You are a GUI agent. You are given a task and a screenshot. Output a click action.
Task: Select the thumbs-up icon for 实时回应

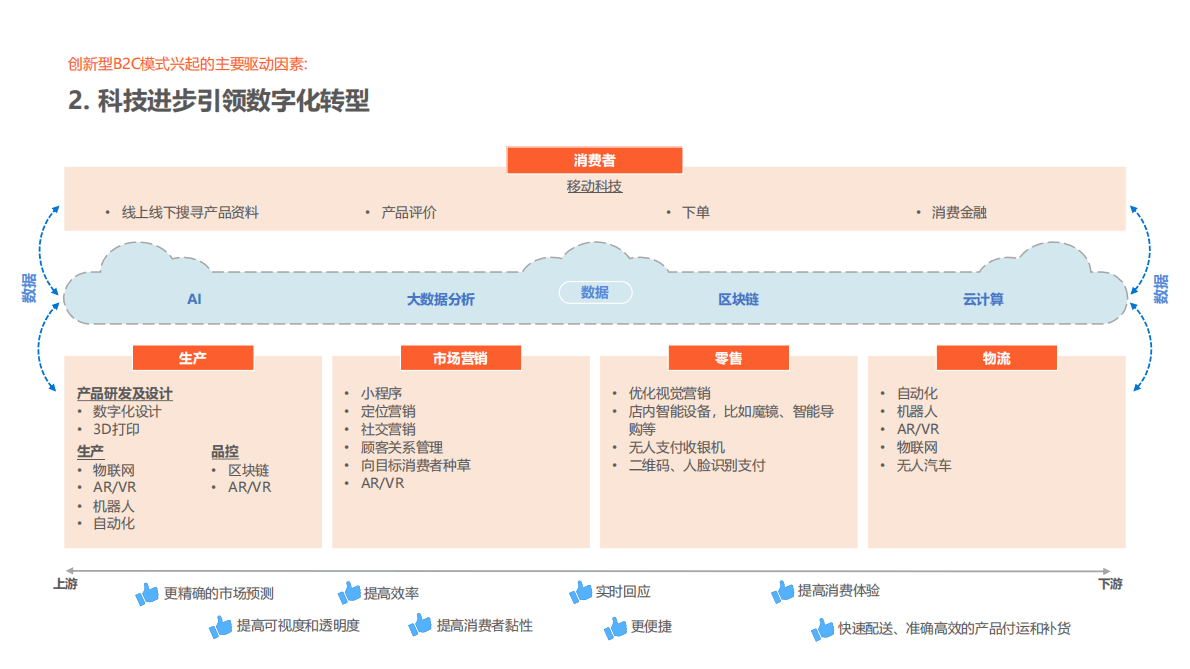pos(580,592)
